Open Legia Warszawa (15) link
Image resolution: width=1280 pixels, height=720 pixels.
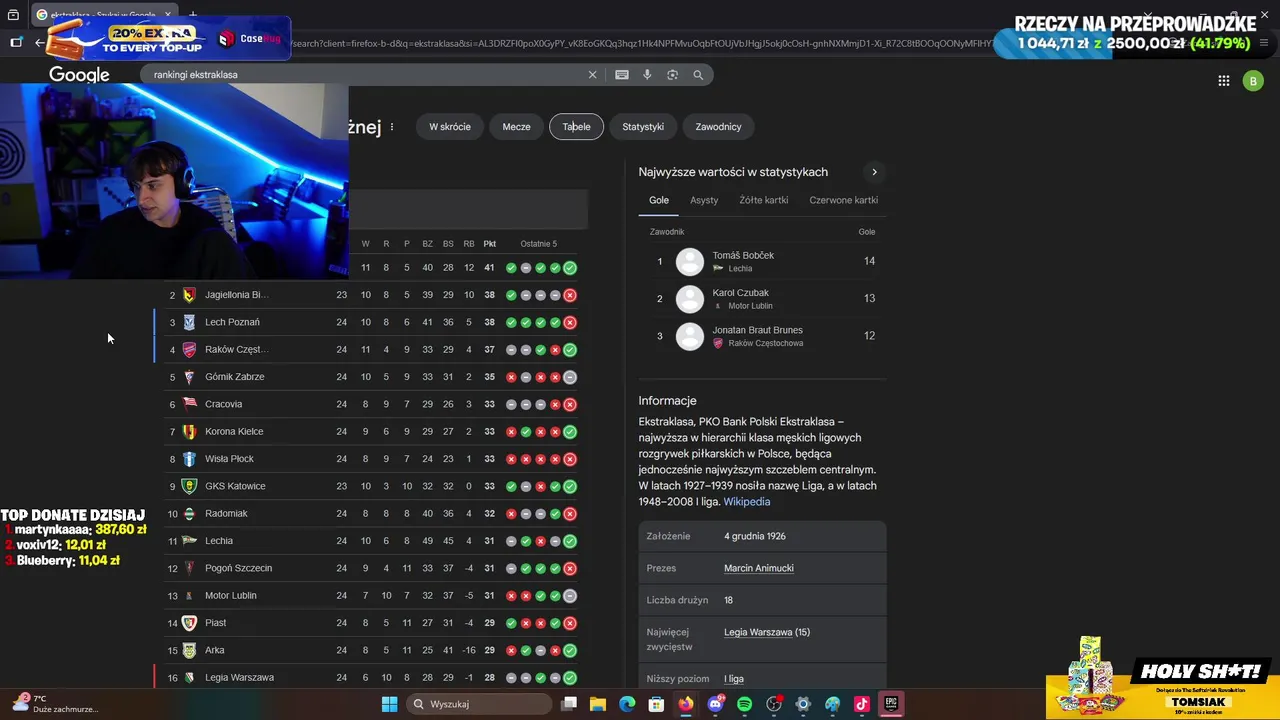[767, 632]
